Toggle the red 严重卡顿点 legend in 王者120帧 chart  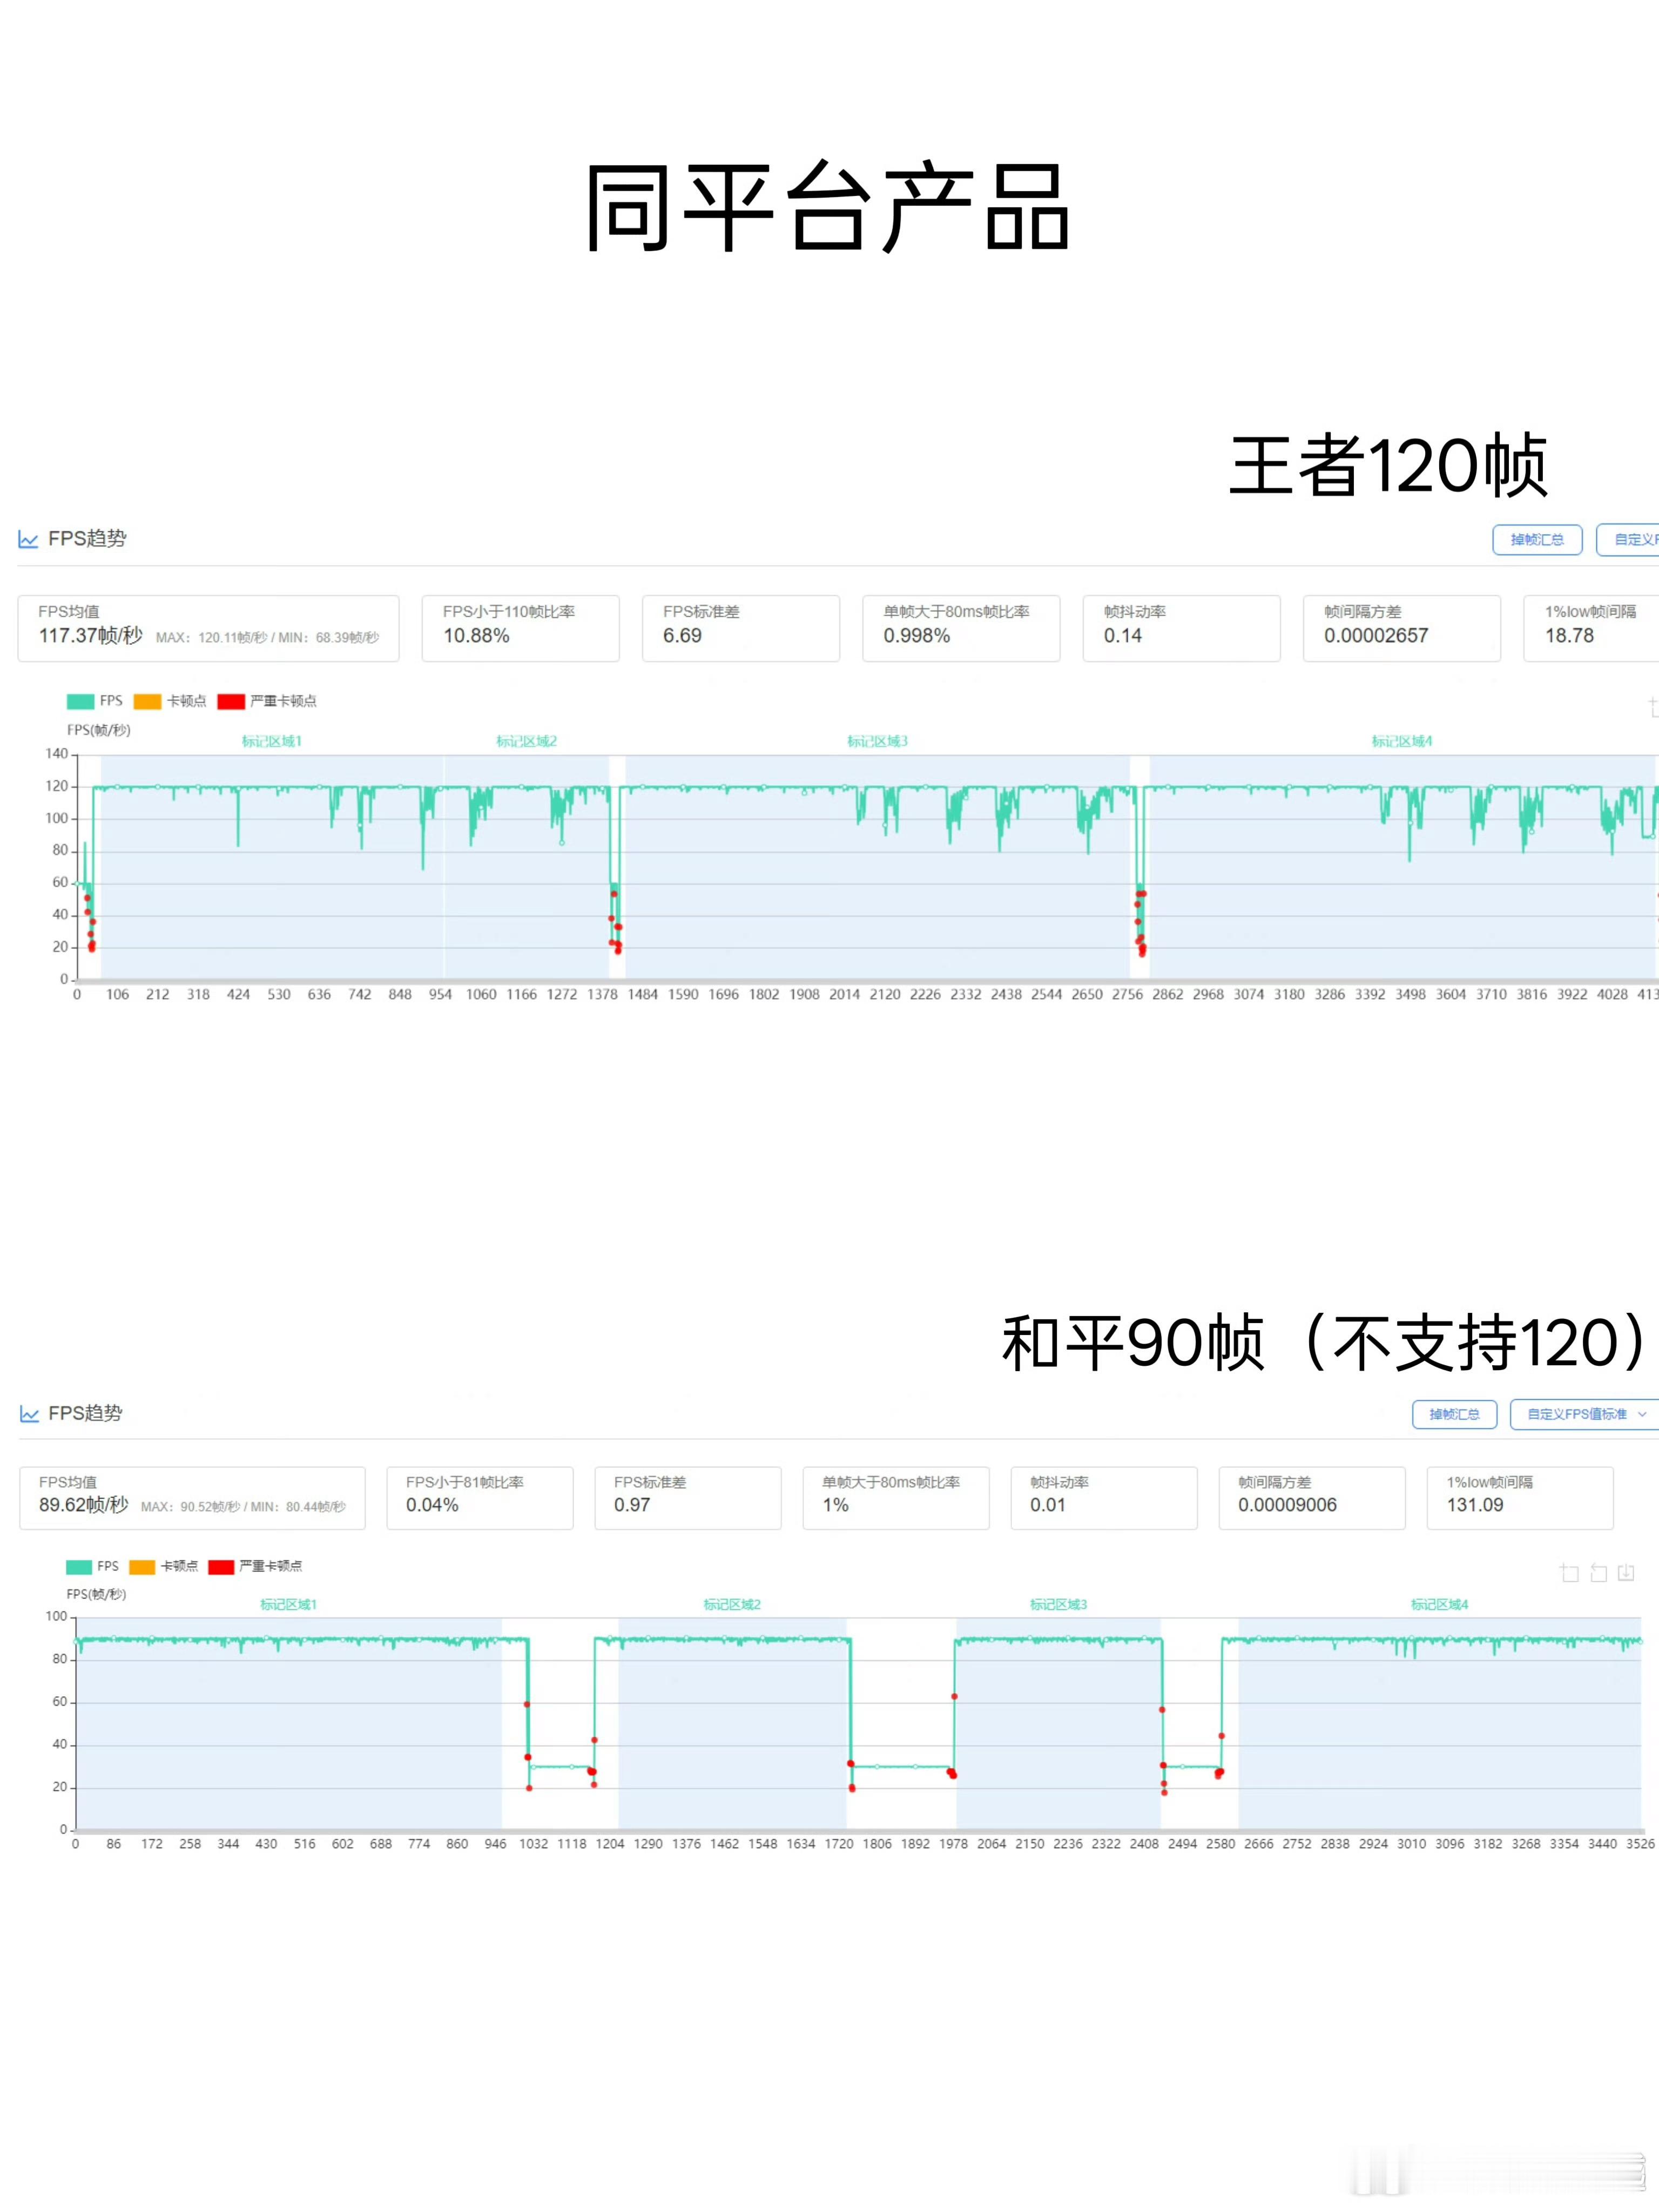click(x=267, y=701)
